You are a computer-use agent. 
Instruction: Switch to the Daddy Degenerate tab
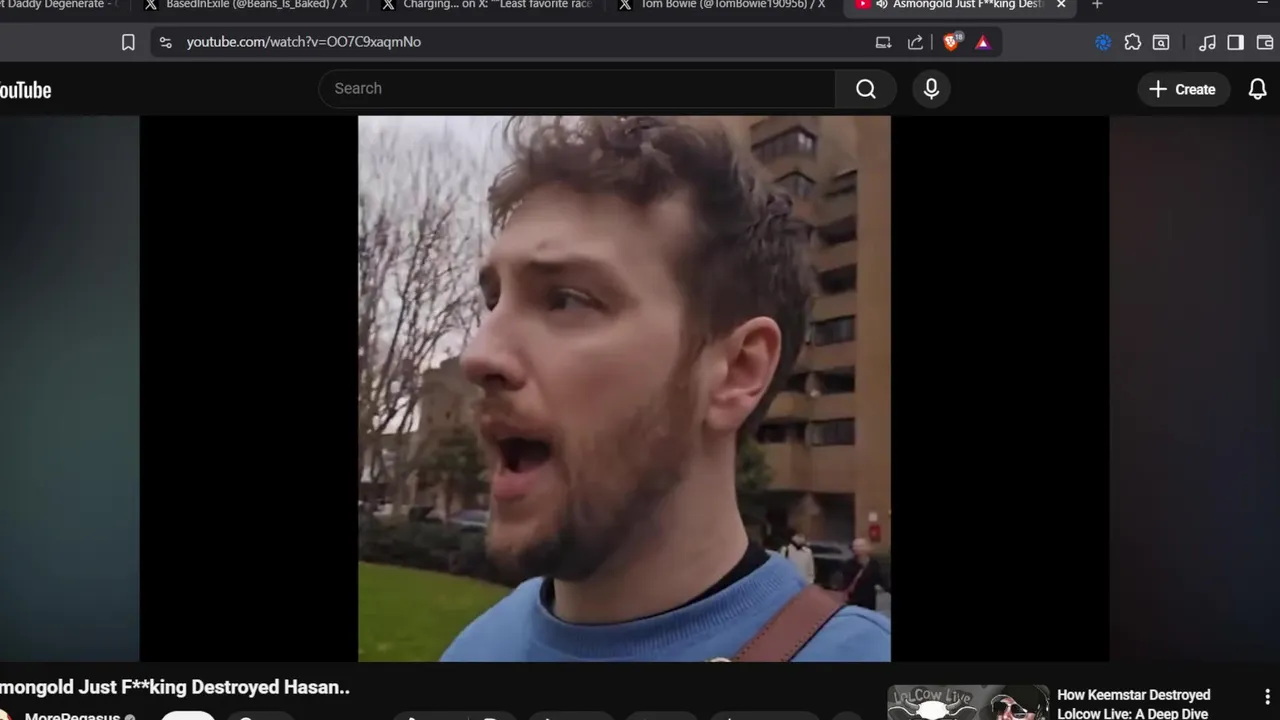[x=62, y=5]
